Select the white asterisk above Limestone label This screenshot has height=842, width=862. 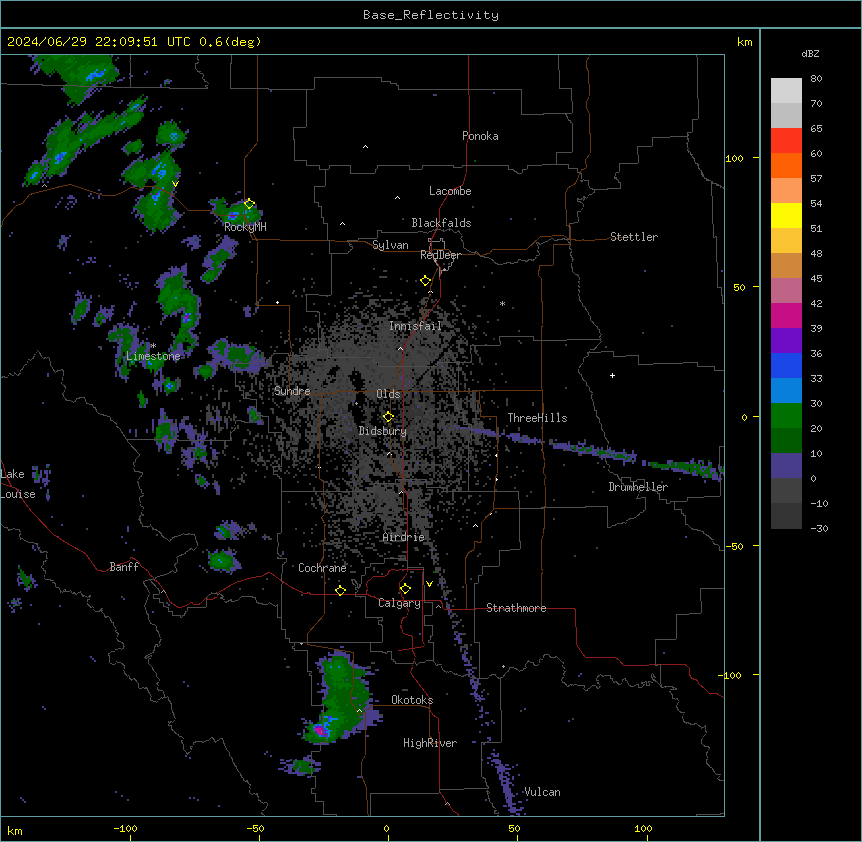154,346
